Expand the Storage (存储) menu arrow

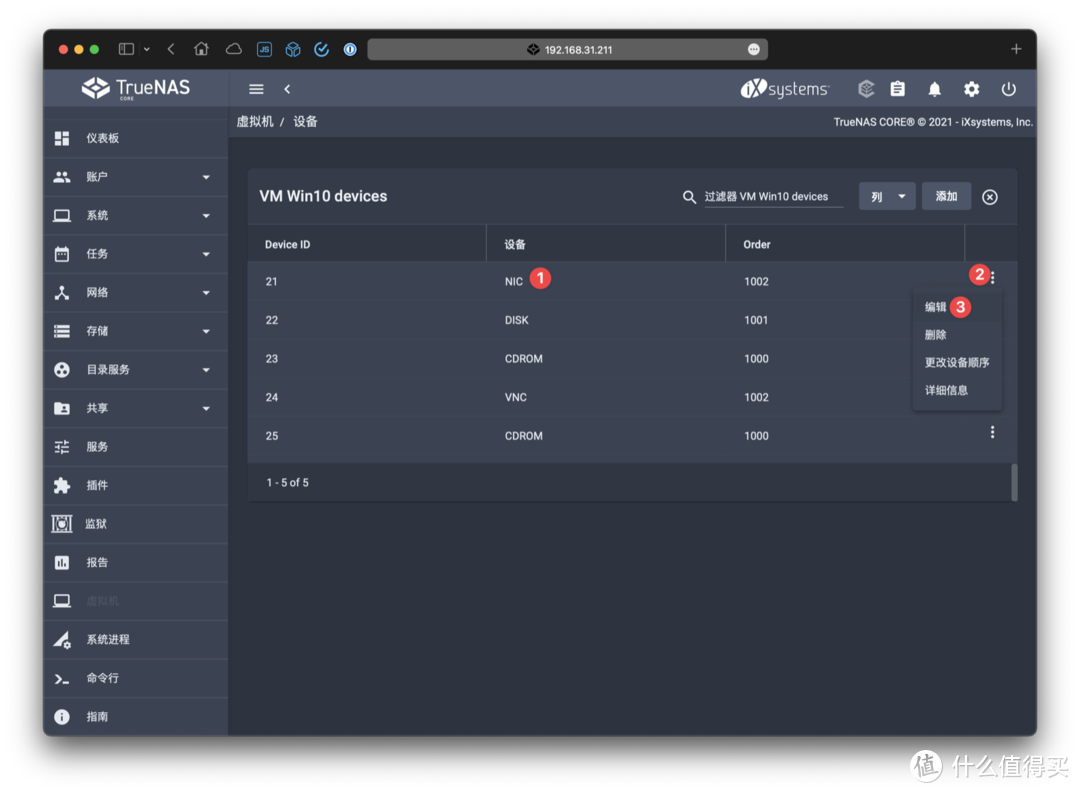206,332
